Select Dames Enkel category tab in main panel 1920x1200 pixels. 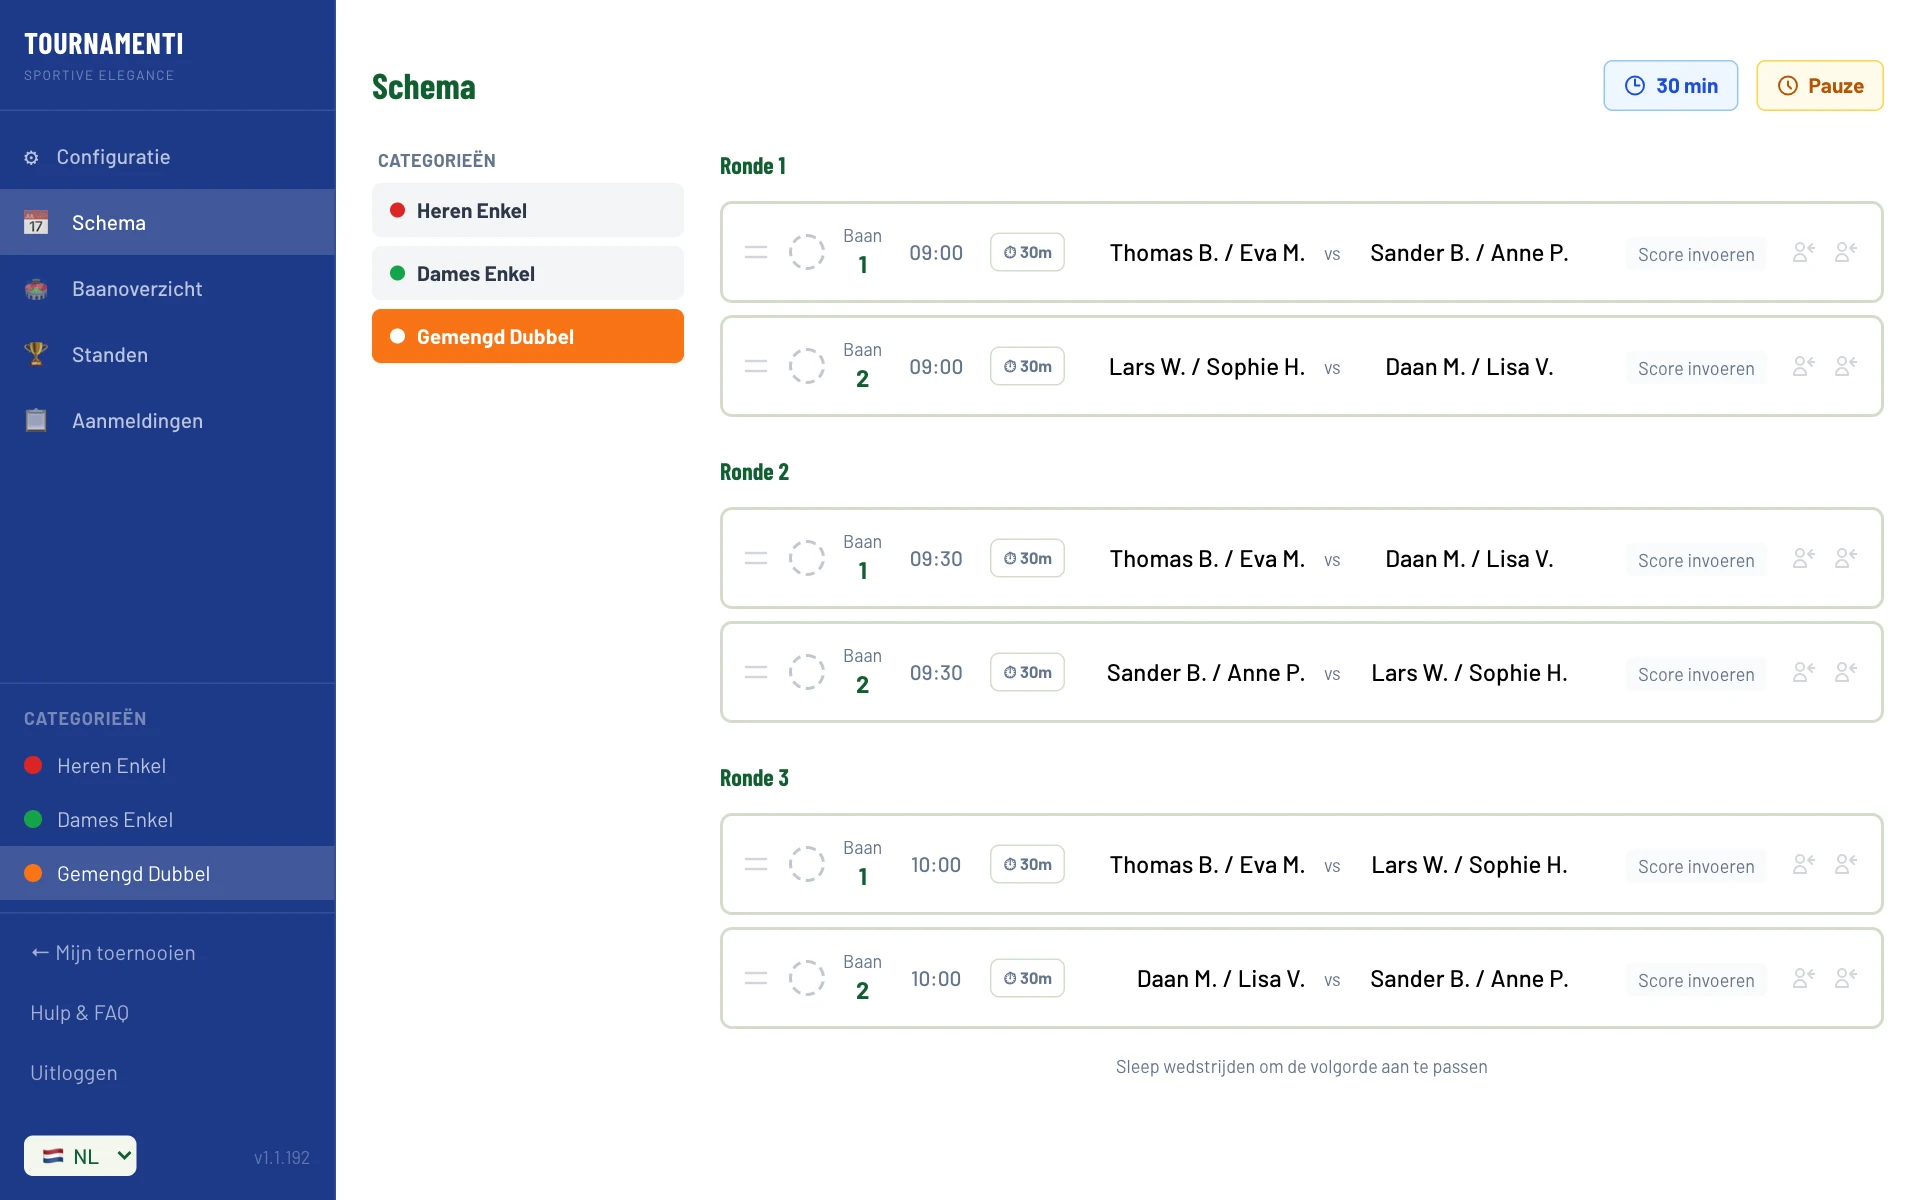click(528, 273)
